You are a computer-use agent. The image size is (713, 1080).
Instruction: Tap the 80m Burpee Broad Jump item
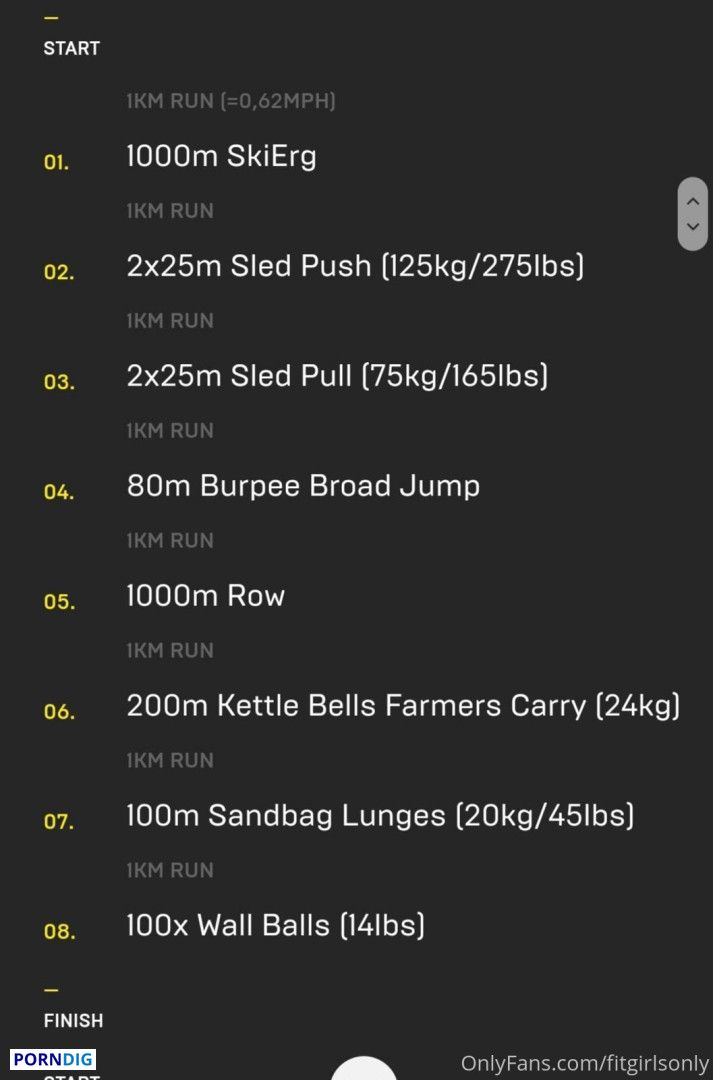click(303, 486)
